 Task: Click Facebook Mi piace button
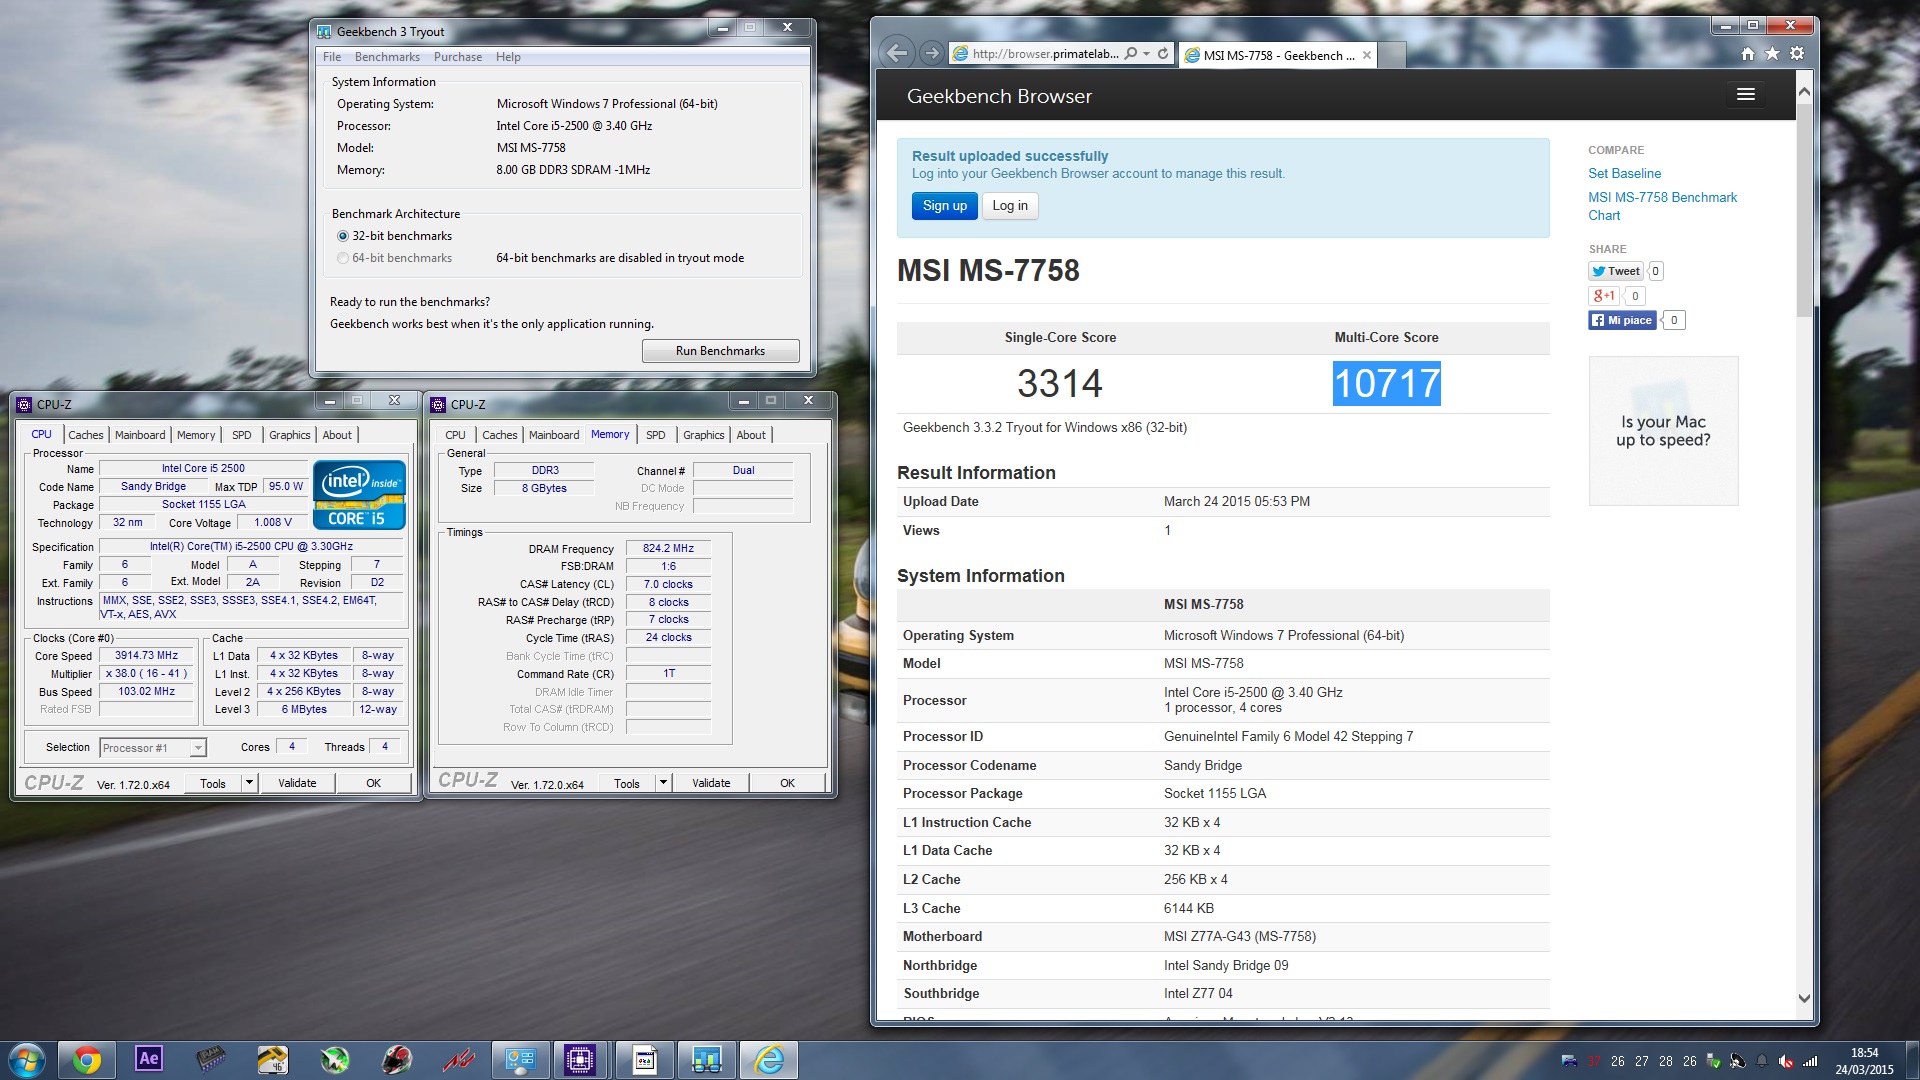[x=1622, y=320]
